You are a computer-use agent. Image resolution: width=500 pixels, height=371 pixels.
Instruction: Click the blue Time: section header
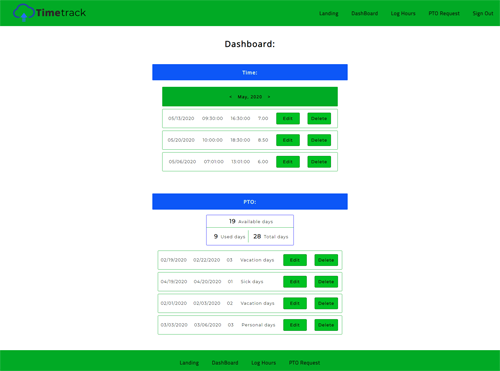click(250, 72)
